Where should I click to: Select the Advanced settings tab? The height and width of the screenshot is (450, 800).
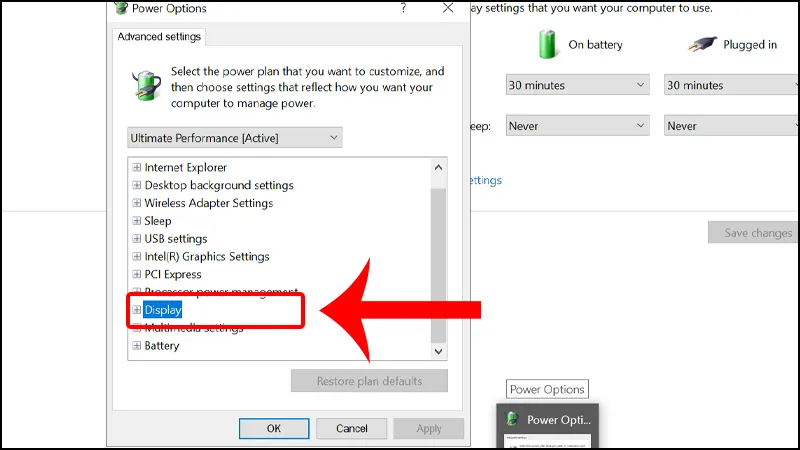click(x=159, y=37)
